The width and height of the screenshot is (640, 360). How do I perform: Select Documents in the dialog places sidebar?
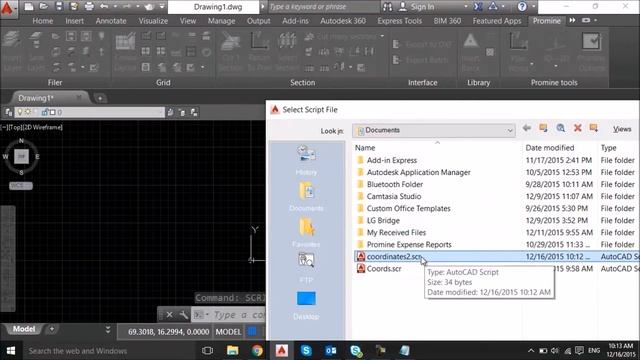pos(306,196)
